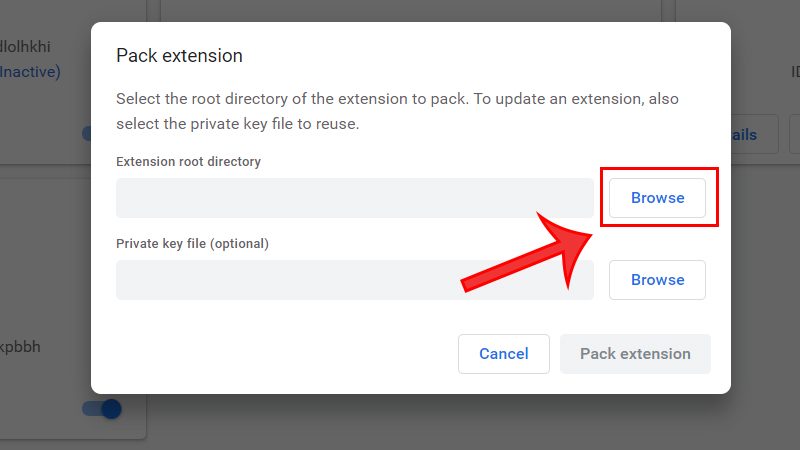Click the Pack extension dialog title
The width and height of the screenshot is (800, 450).
[x=180, y=55]
